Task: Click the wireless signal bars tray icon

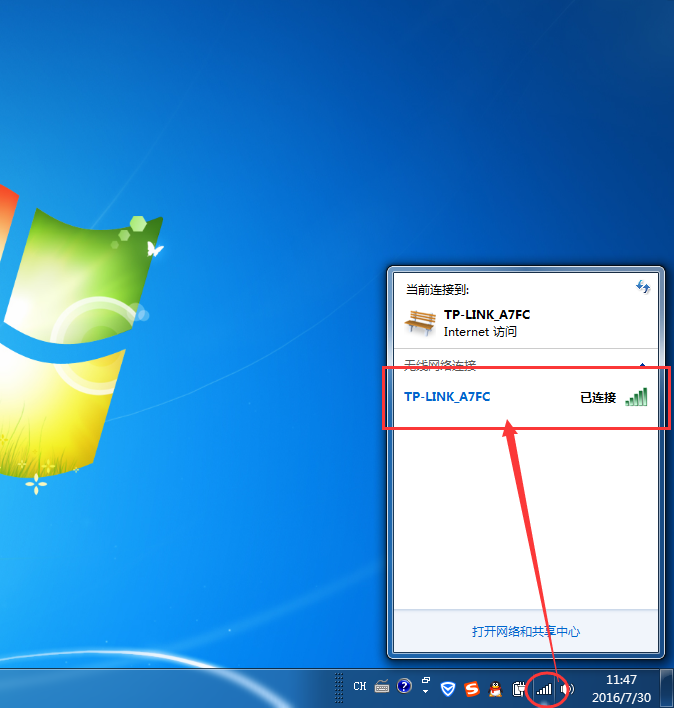Action: [544, 689]
